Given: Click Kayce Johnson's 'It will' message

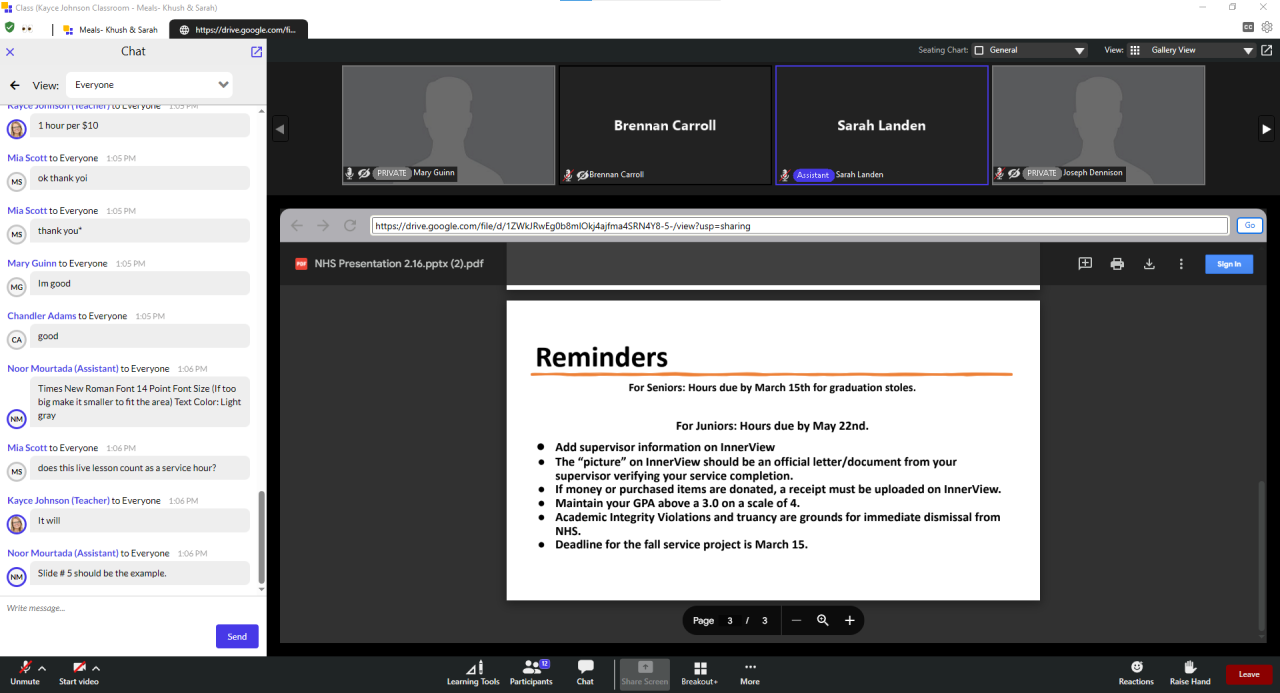Looking at the screenshot, I should point(140,520).
